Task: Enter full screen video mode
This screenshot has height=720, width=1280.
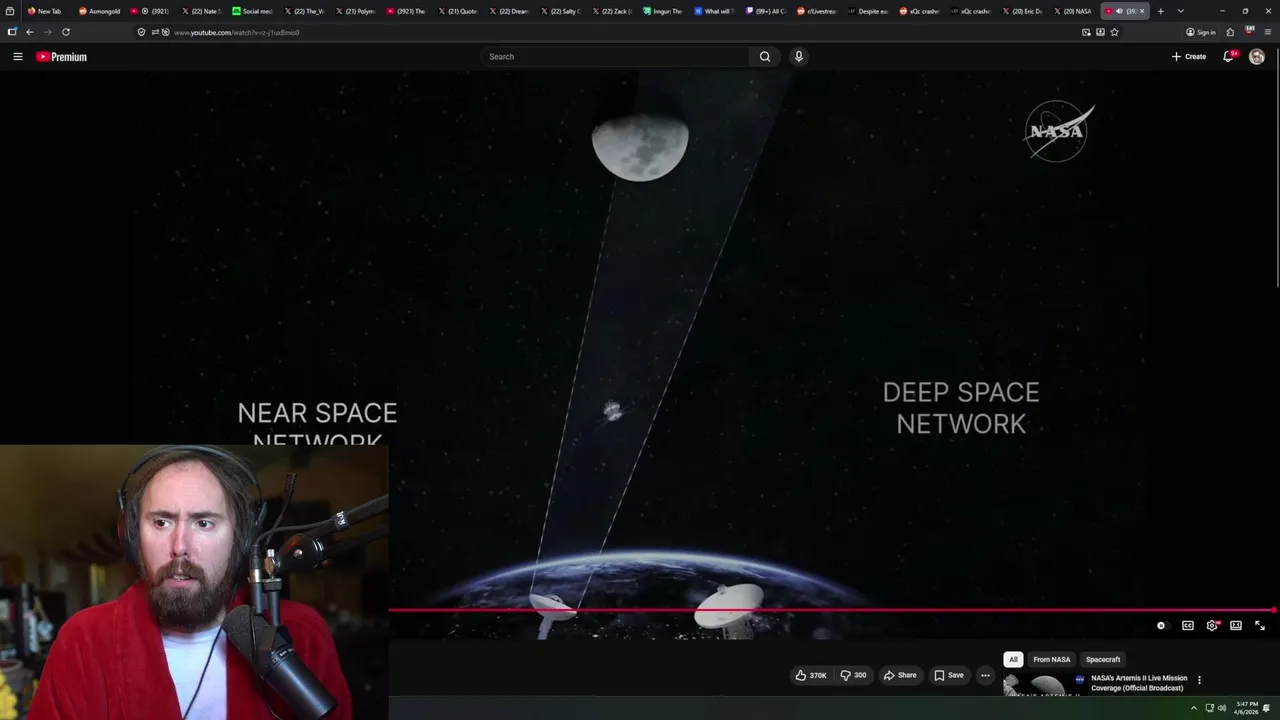Action: pos(1260,626)
